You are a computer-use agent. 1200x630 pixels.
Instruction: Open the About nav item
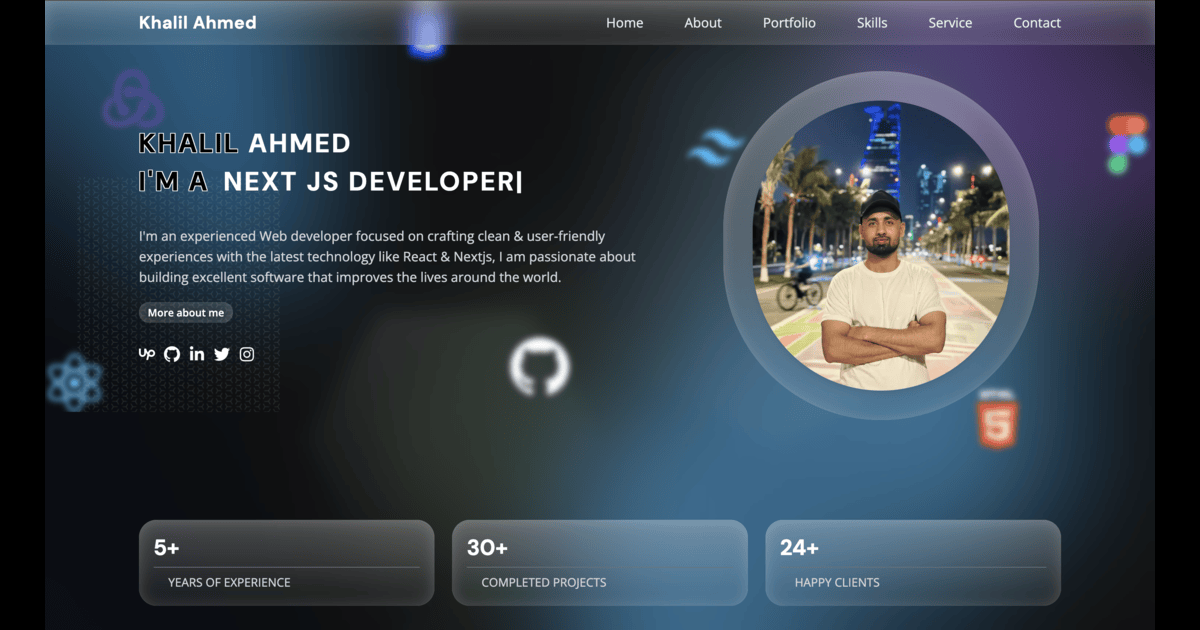(x=703, y=23)
